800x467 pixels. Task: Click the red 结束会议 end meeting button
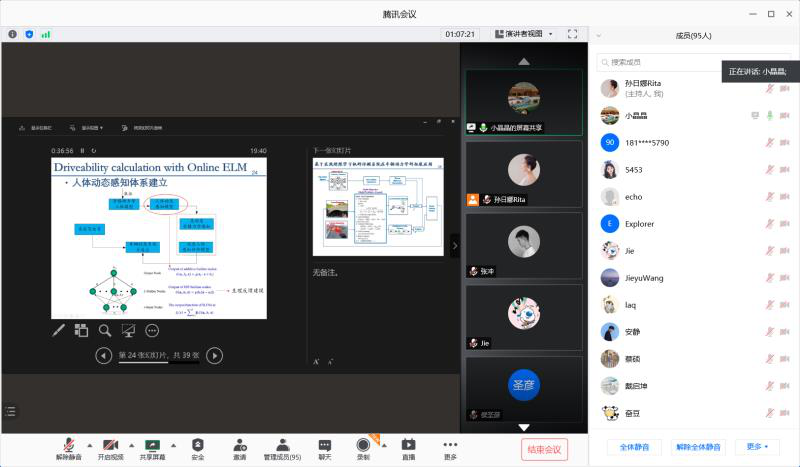pos(545,449)
